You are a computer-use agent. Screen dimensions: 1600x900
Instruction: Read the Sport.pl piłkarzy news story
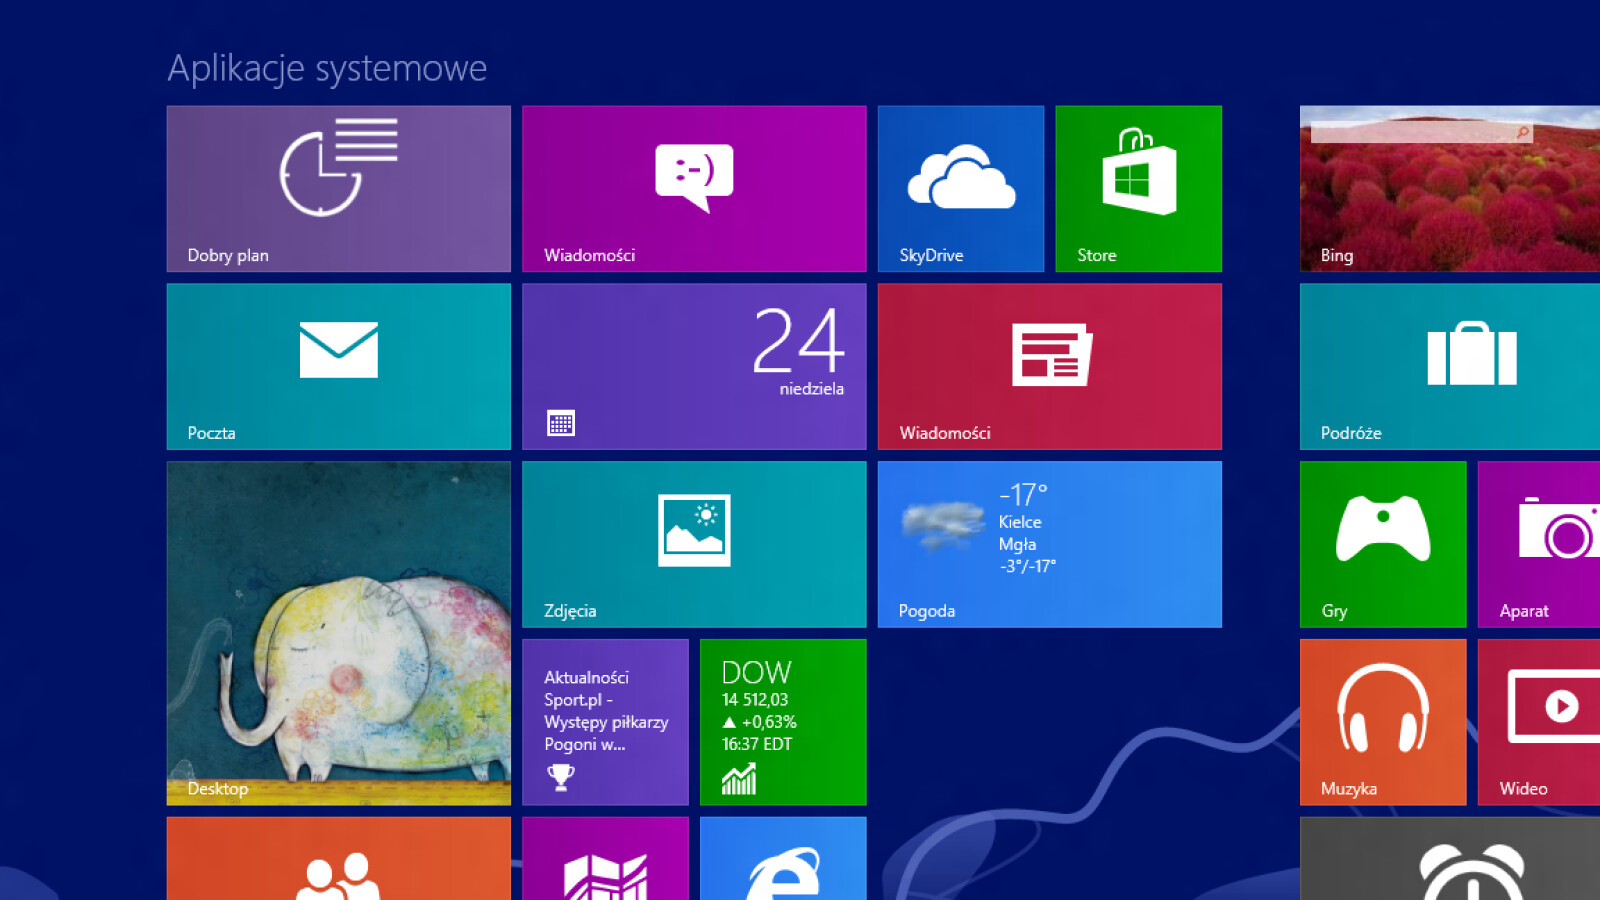coord(605,722)
